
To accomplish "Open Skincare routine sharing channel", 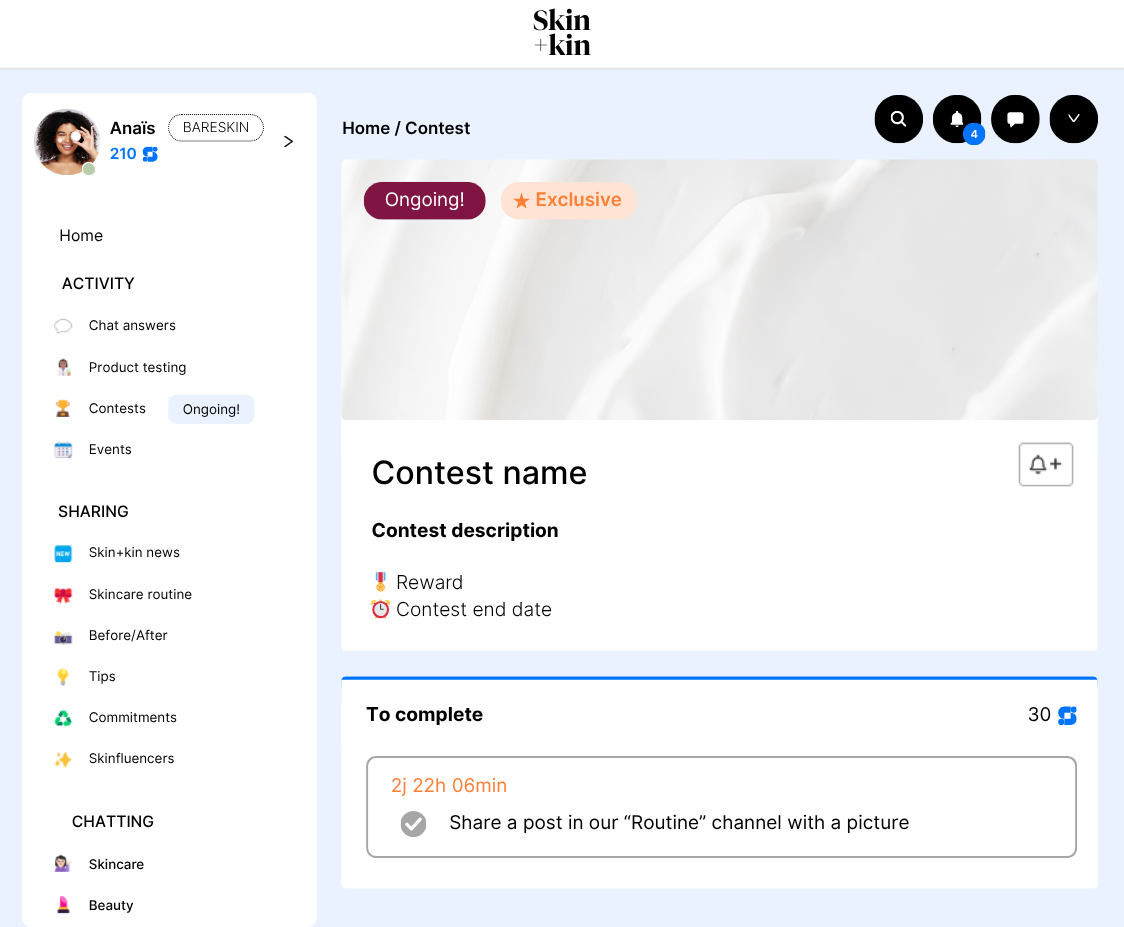I will [140, 594].
